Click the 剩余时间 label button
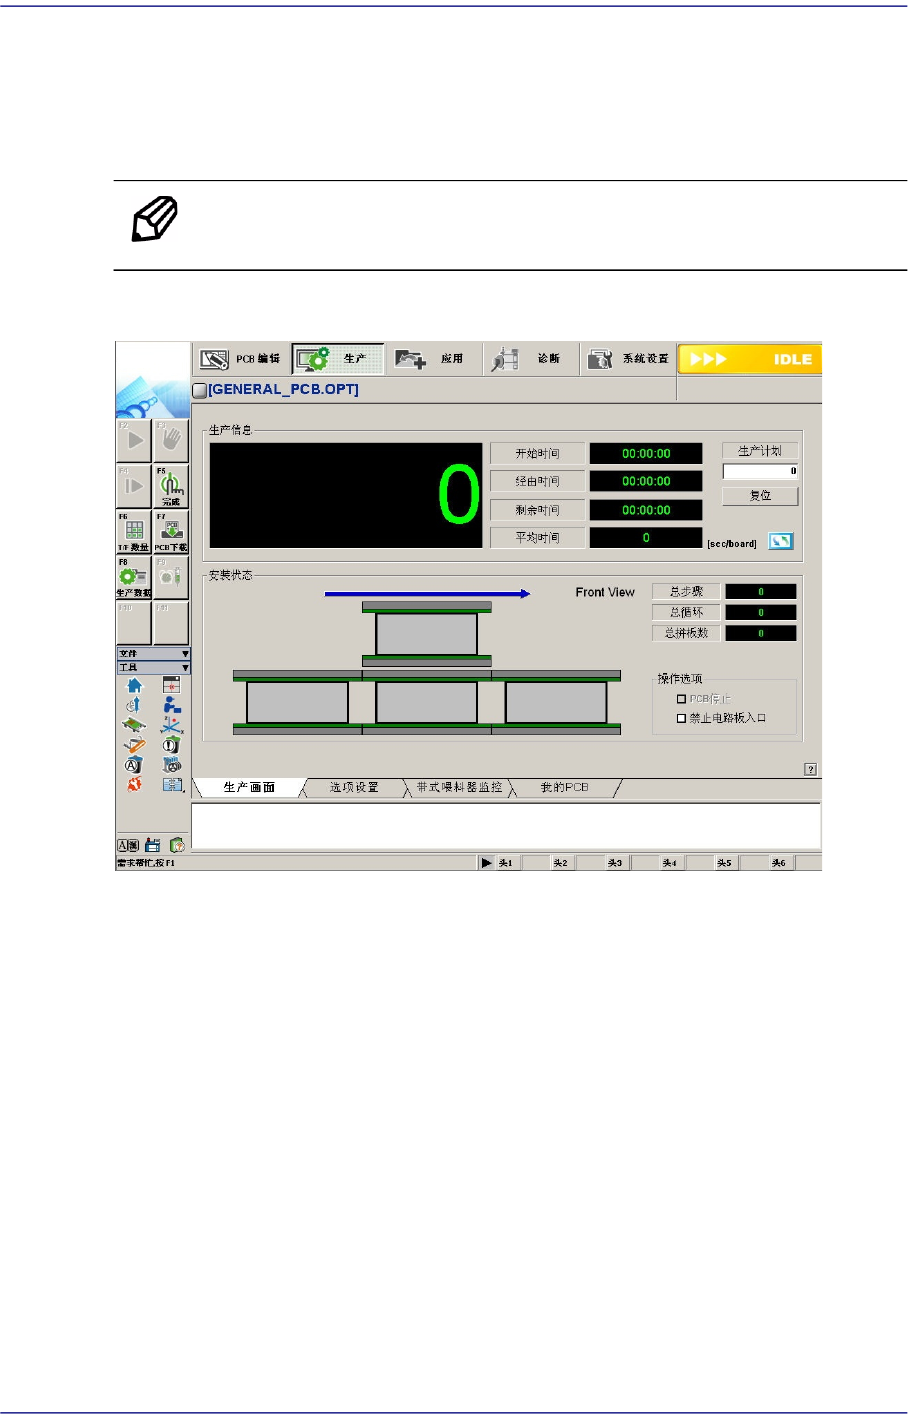 538,510
